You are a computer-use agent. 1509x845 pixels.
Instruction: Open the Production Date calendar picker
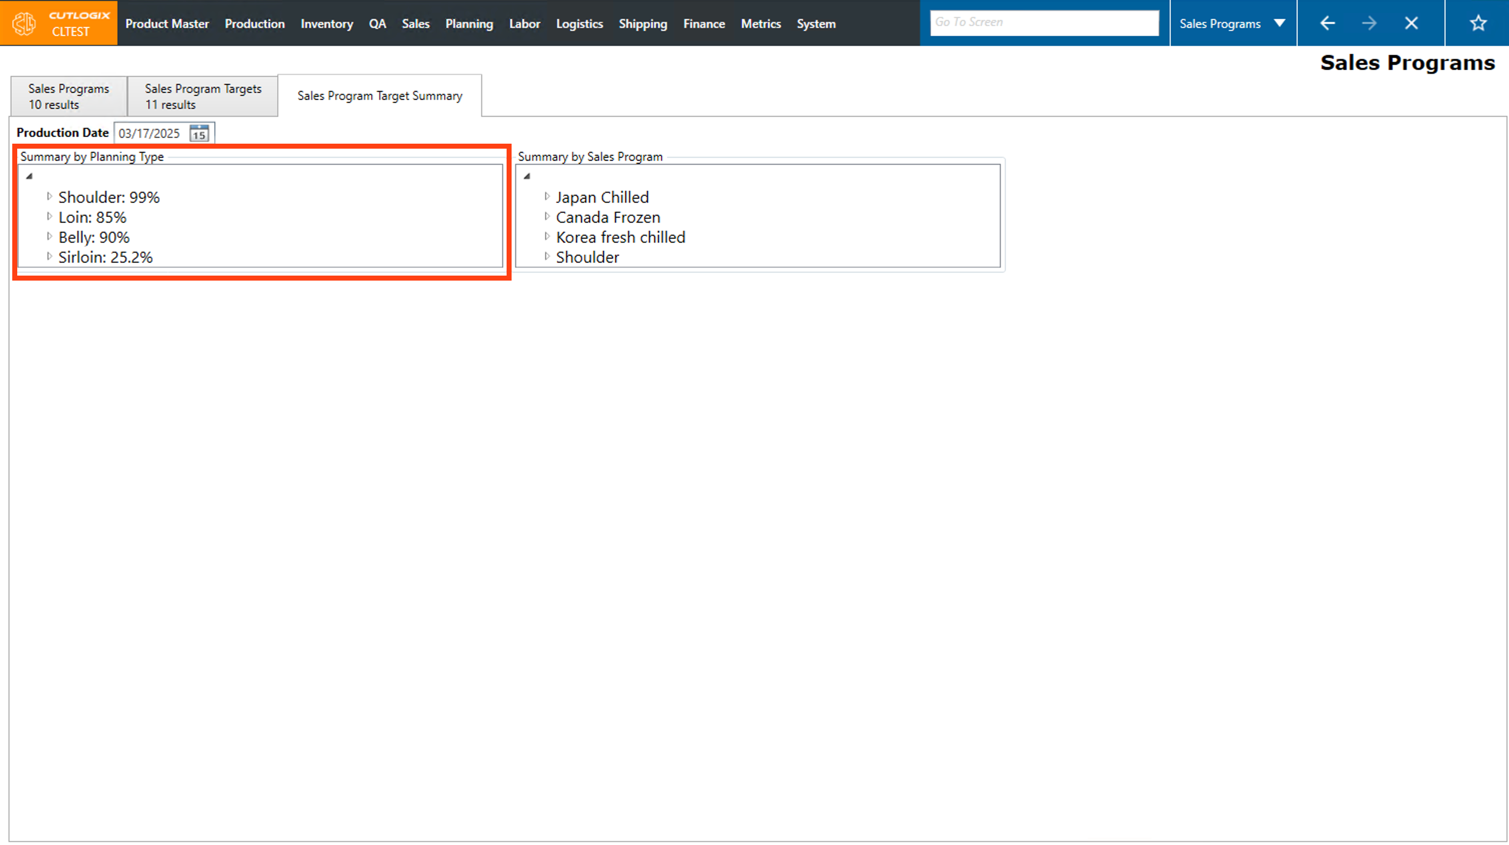[x=199, y=133]
